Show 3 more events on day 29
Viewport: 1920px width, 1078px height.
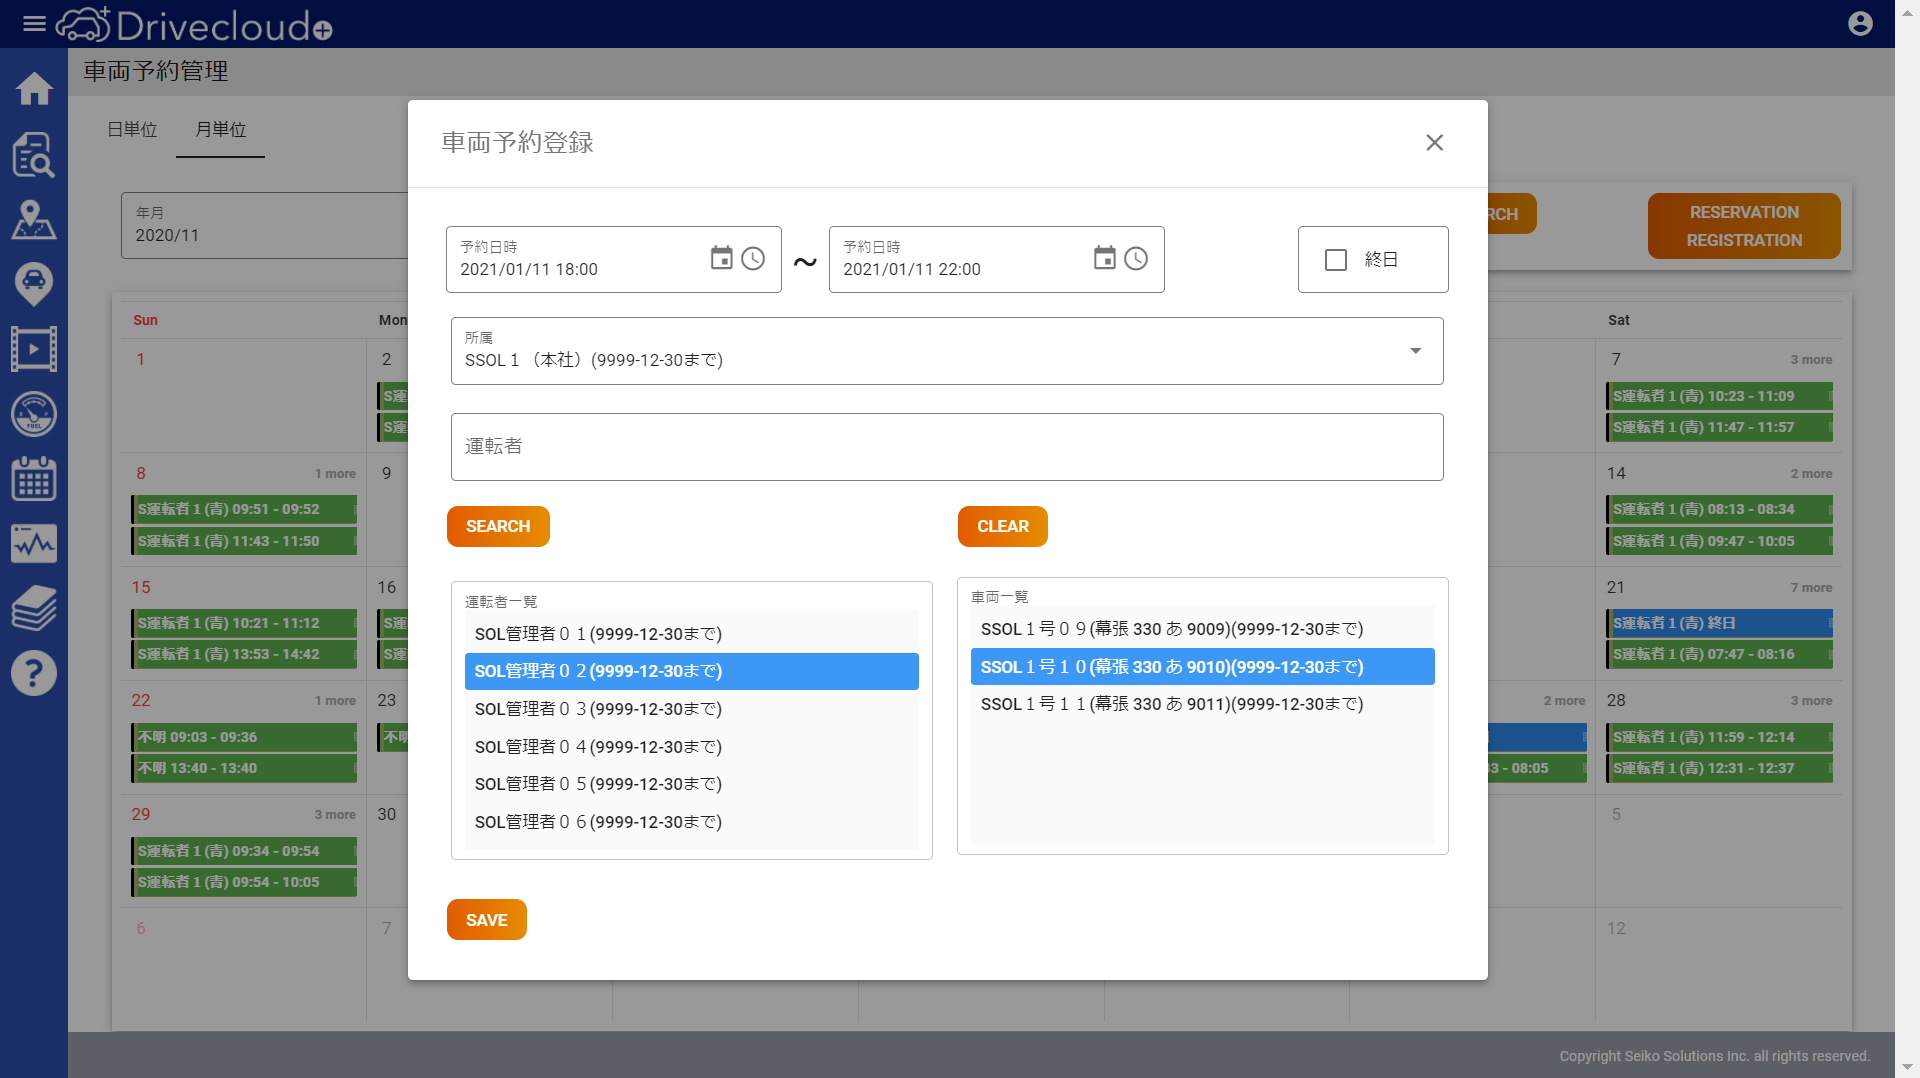point(335,815)
